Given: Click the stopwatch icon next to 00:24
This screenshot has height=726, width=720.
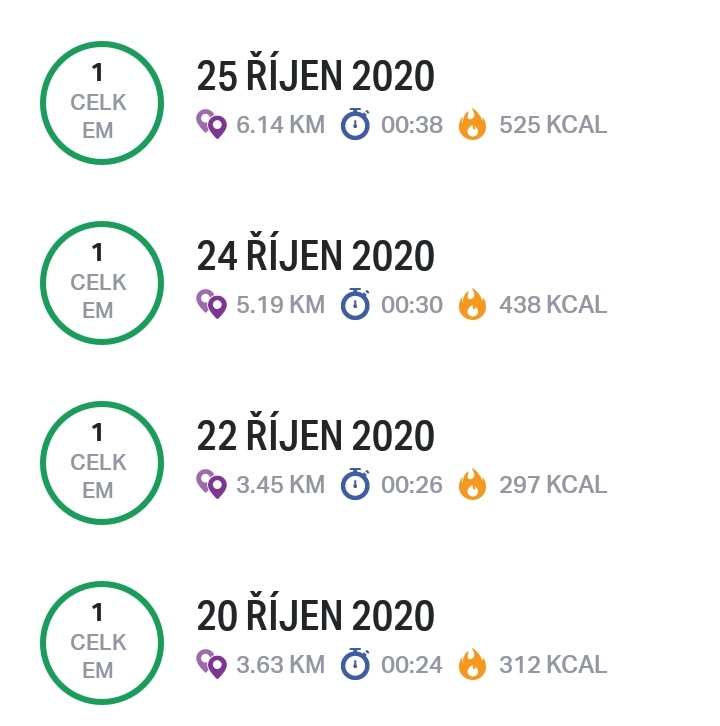Looking at the screenshot, I should [355, 664].
